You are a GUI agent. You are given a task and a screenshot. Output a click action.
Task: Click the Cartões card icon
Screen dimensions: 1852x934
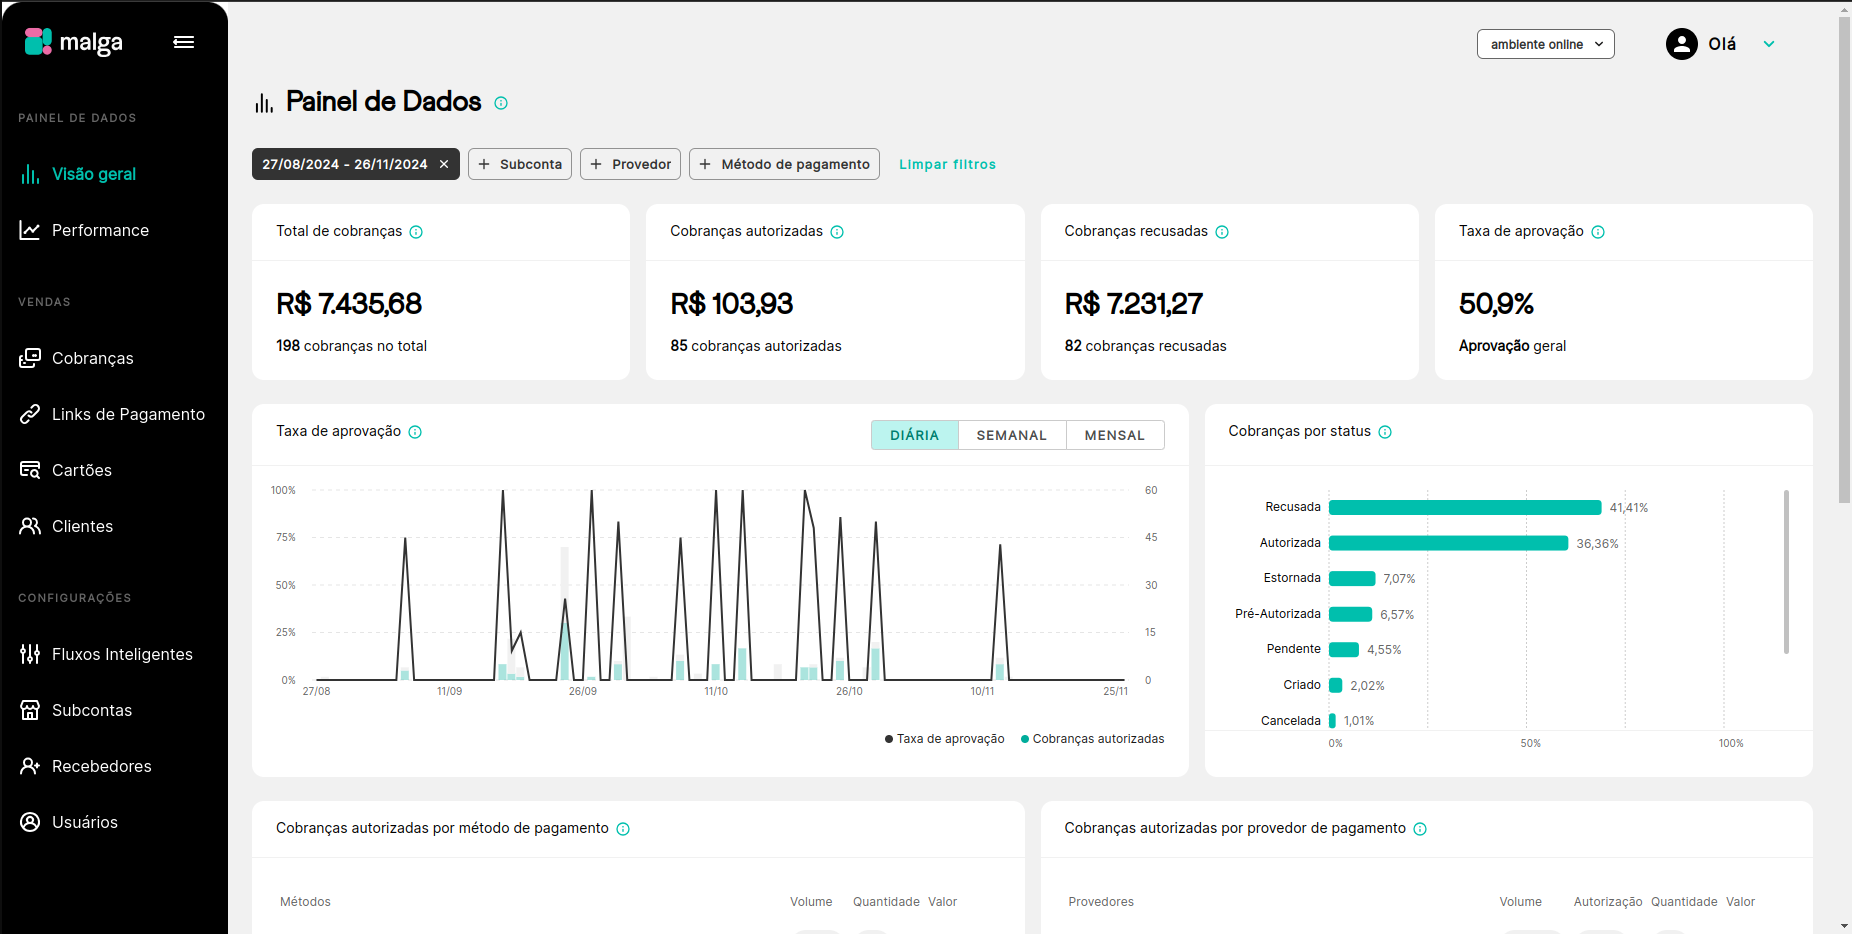30,470
